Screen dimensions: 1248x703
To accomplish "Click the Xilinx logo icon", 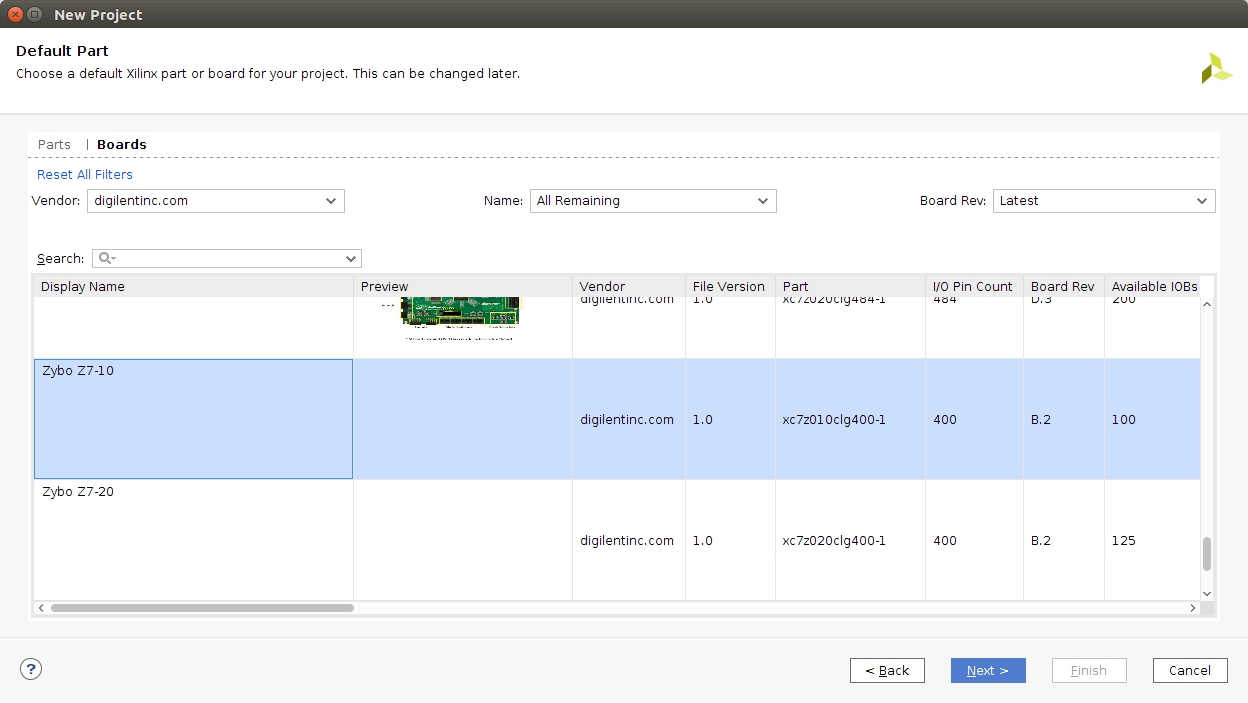I will [x=1216, y=68].
